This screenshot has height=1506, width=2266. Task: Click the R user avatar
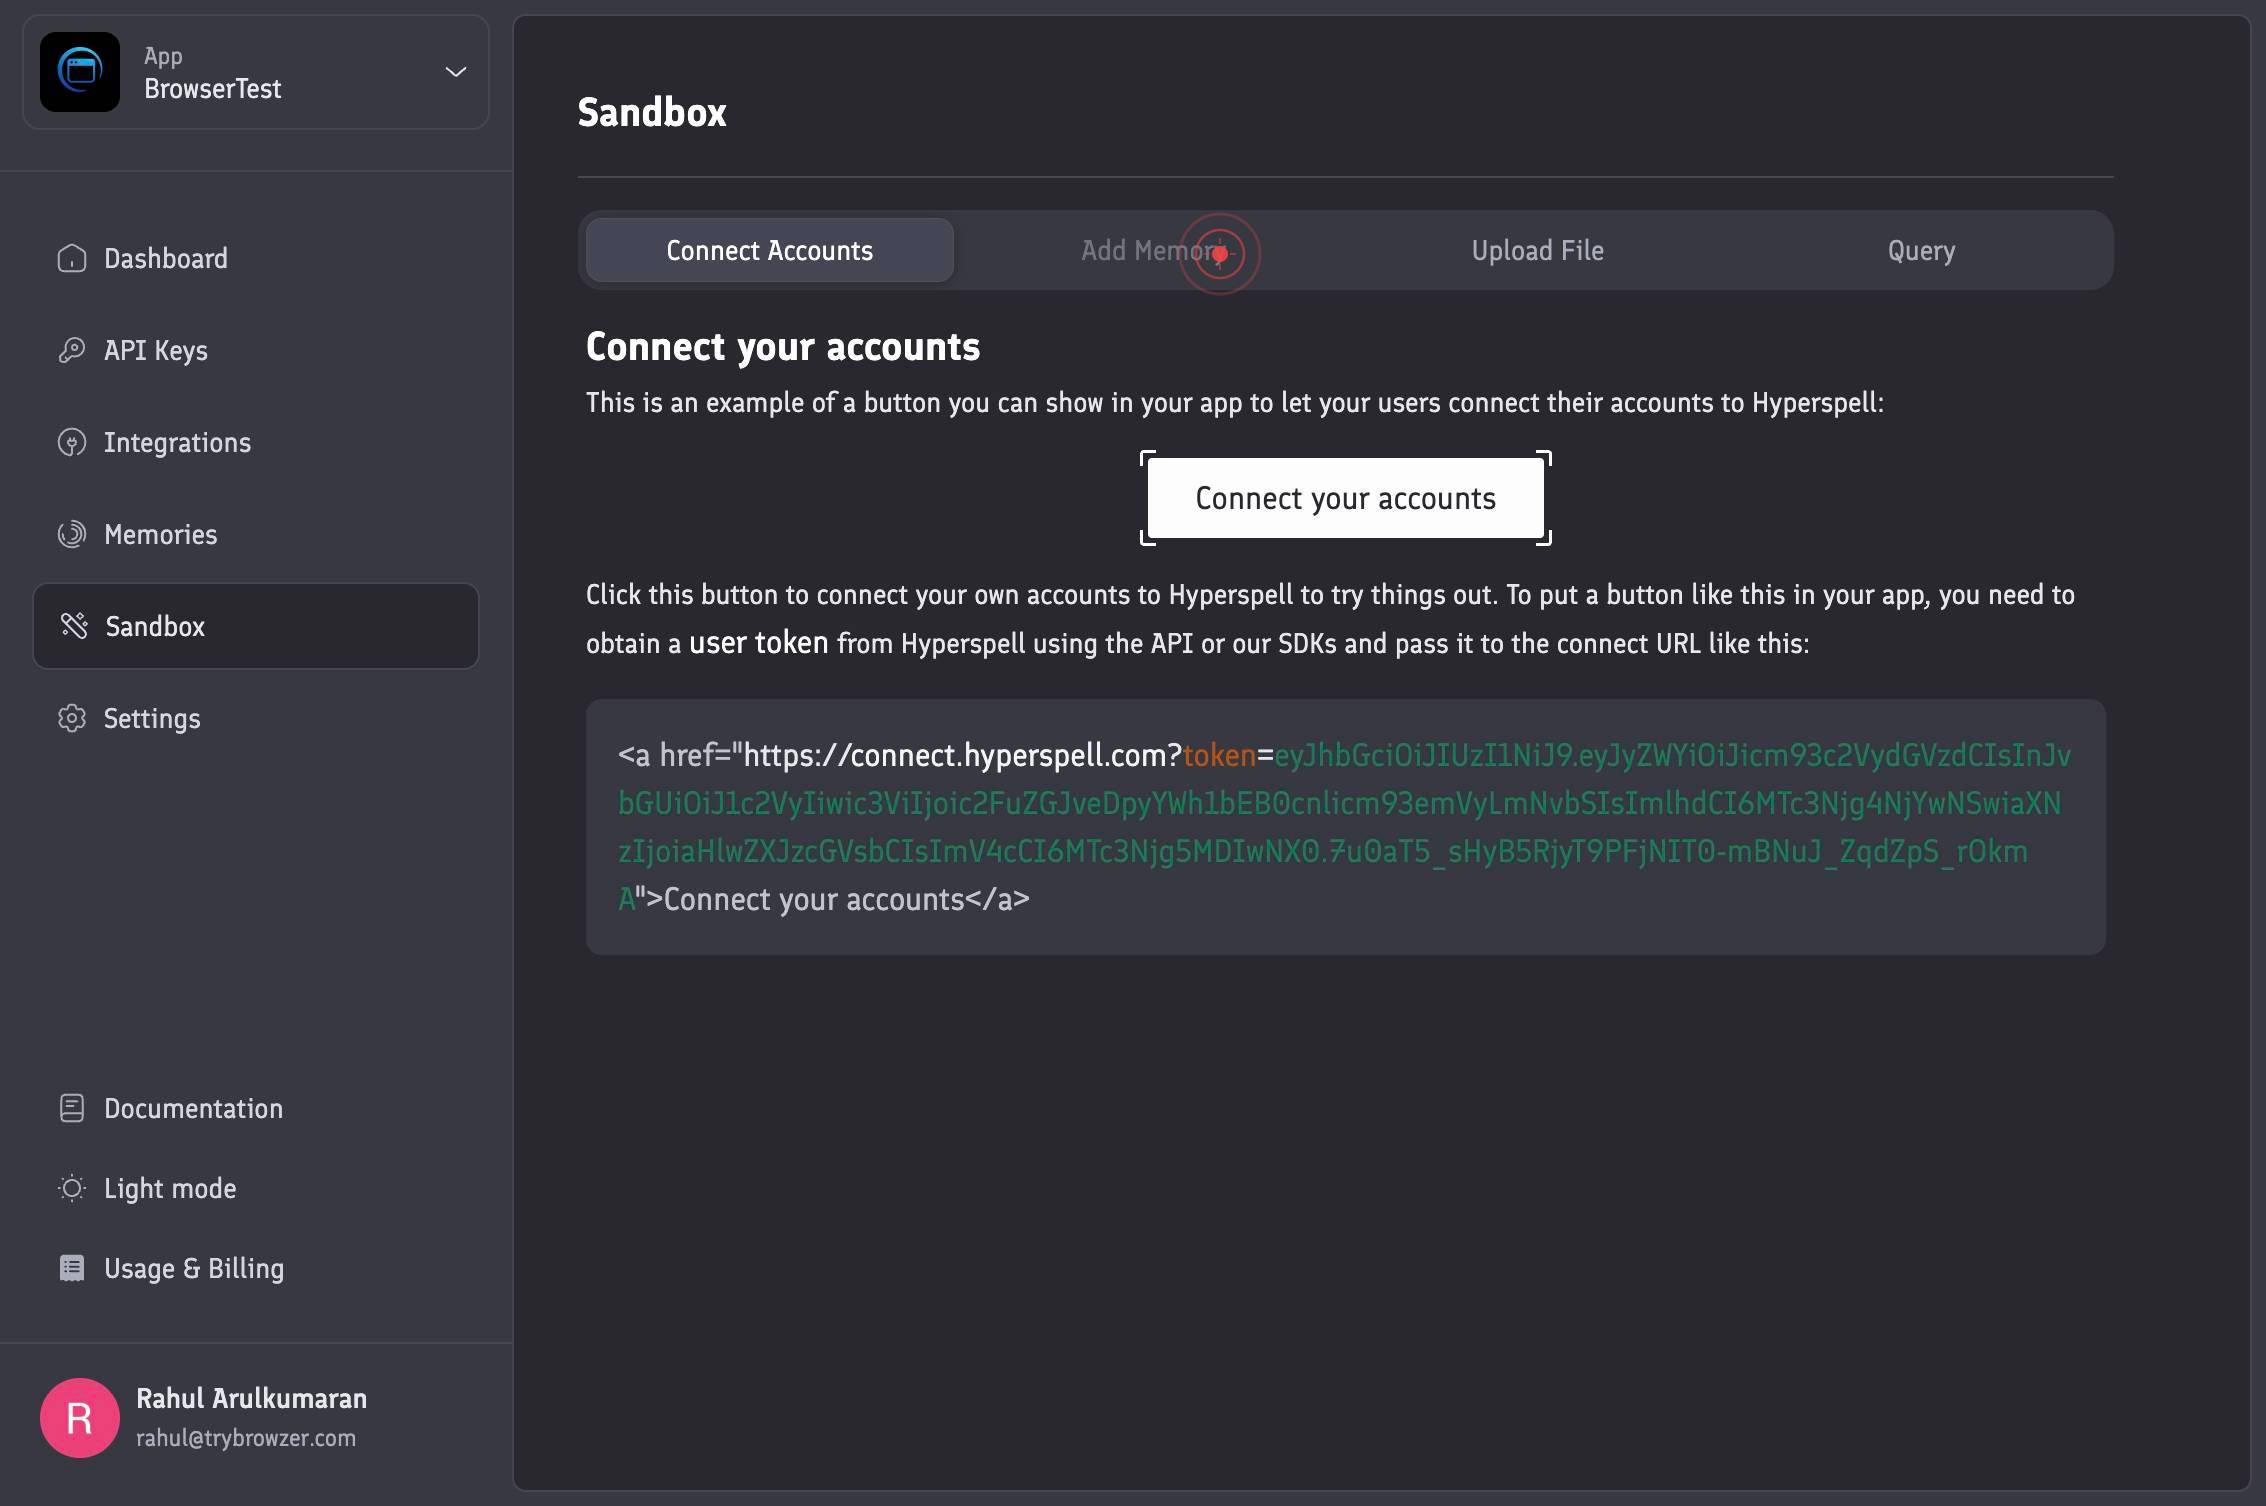[x=80, y=1418]
